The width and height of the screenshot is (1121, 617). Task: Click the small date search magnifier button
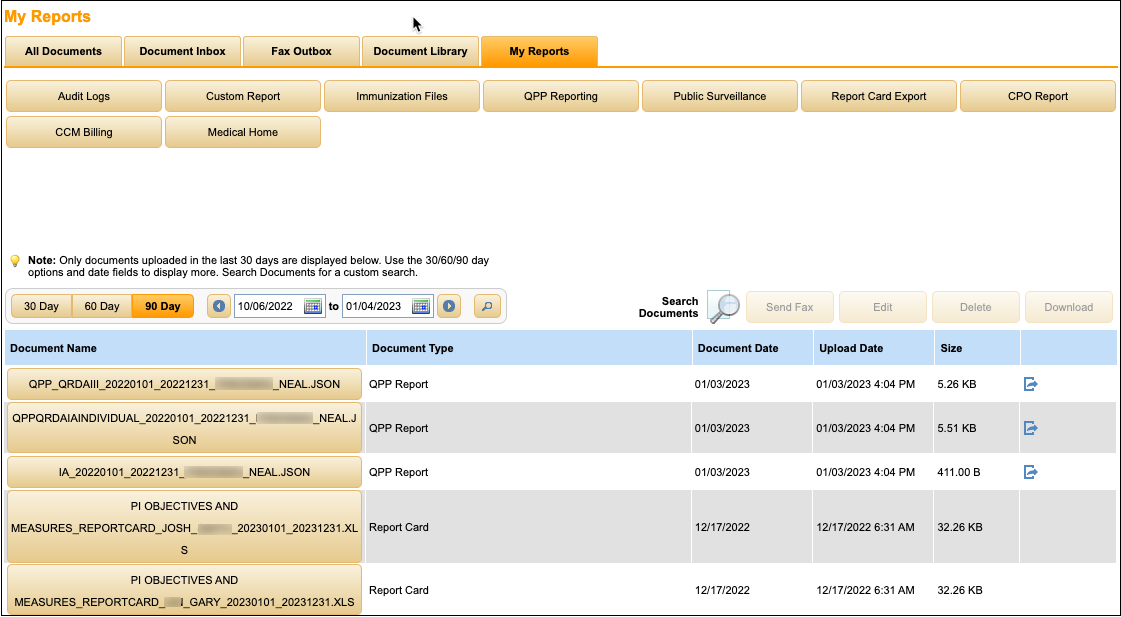point(488,306)
